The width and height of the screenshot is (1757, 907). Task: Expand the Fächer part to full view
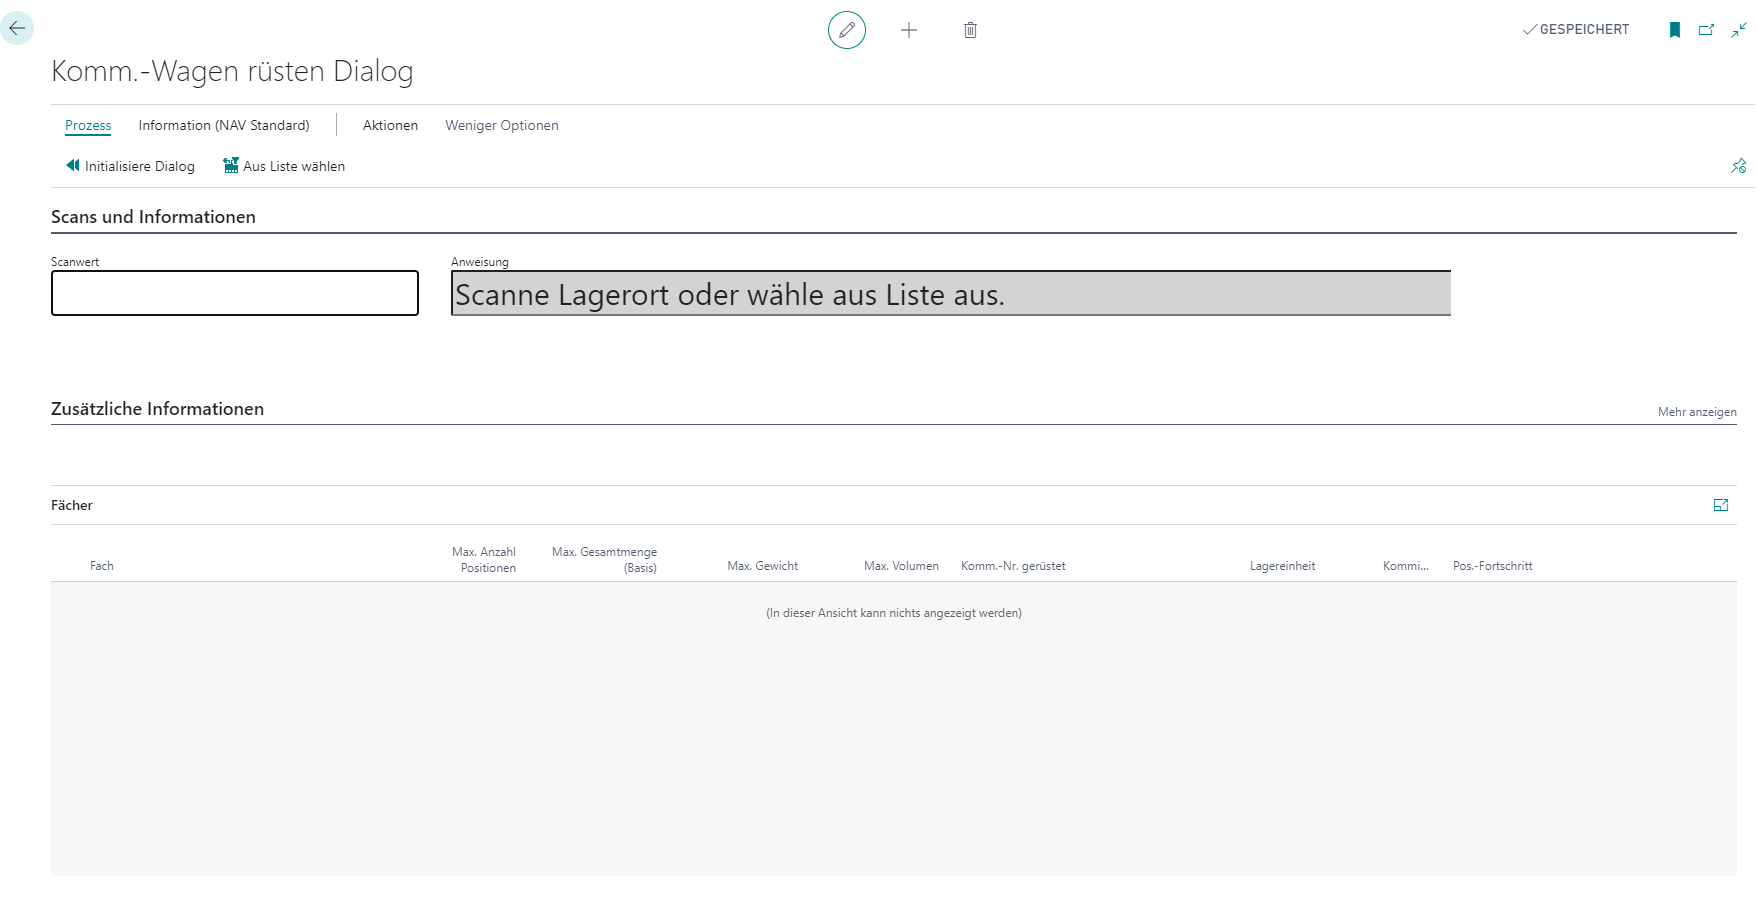(1720, 505)
